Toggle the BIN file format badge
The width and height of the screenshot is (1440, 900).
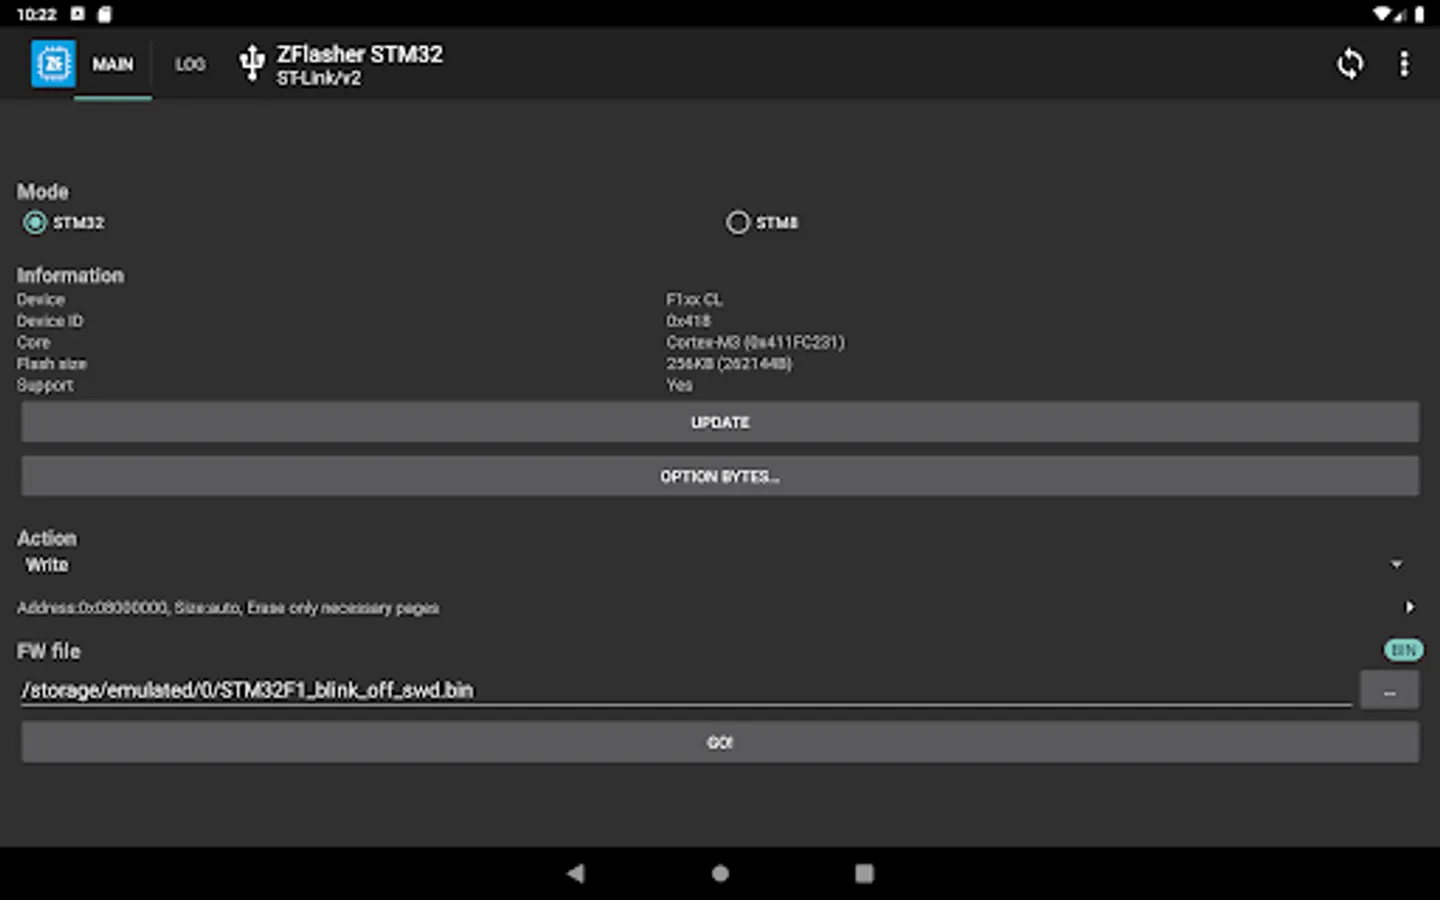(x=1403, y=650)
